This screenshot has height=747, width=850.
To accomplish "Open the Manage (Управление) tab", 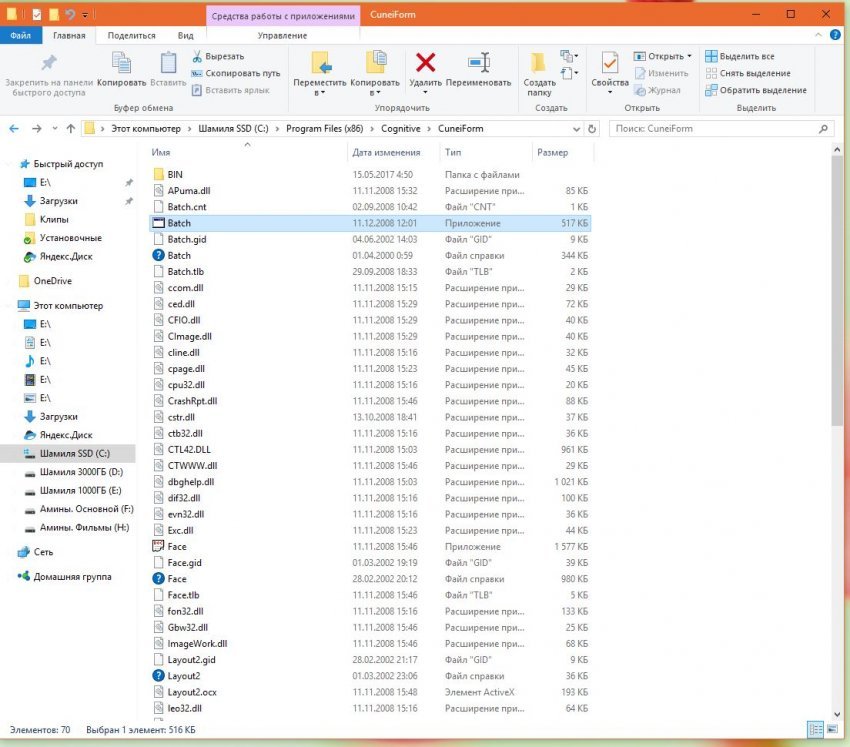I will click(x=282, y=35).
